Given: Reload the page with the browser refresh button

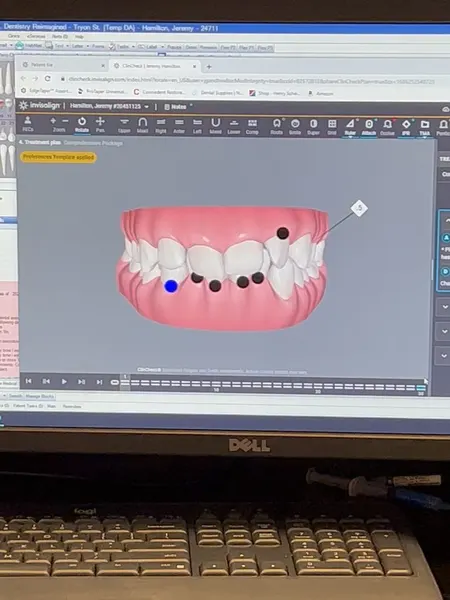Looking at the screenshot, I should pos(47,78).
